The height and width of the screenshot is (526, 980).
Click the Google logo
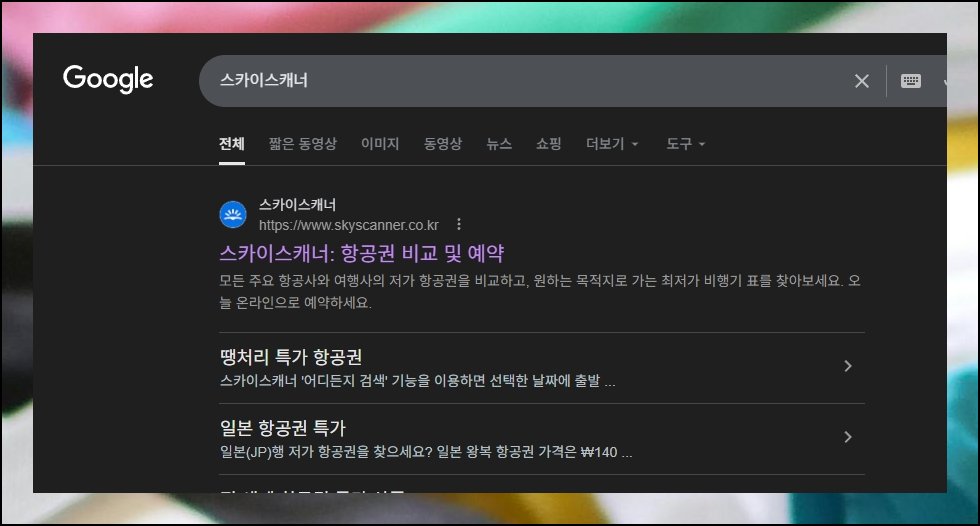[108, 79]
